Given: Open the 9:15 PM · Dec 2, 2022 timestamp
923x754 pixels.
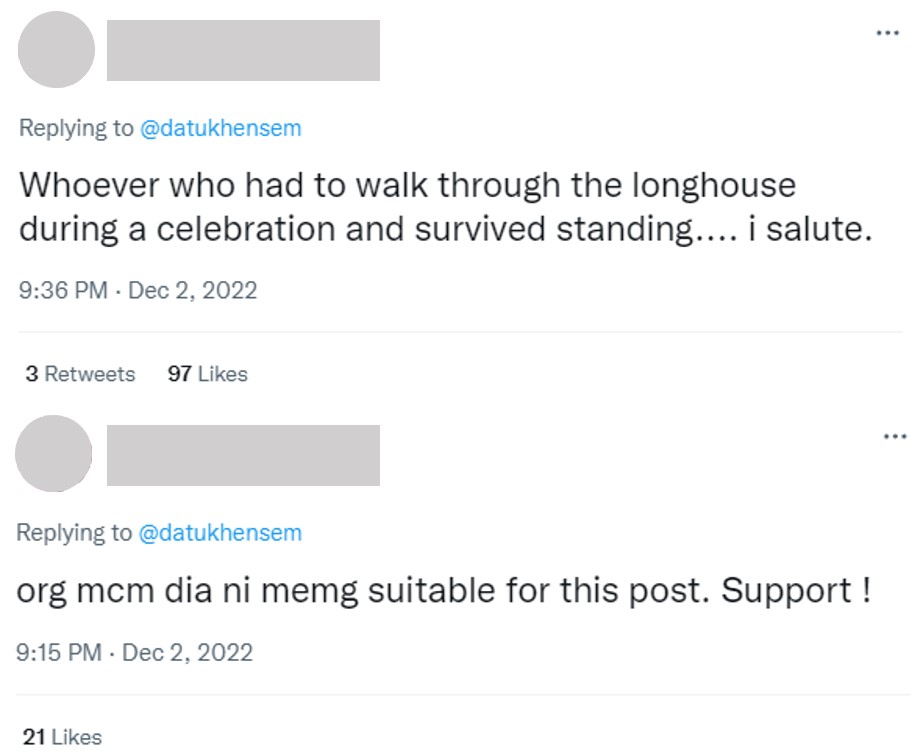Looking at the screenshot, I should pos(134,653).
